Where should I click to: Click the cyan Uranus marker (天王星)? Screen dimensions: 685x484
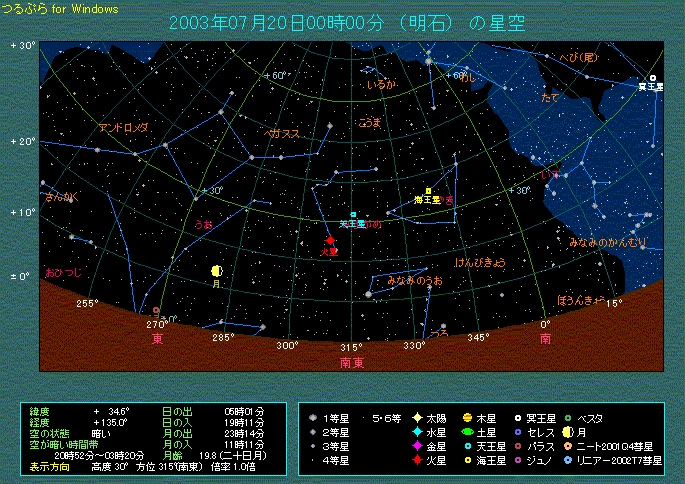pyautogui.click(x=353, y=214)
